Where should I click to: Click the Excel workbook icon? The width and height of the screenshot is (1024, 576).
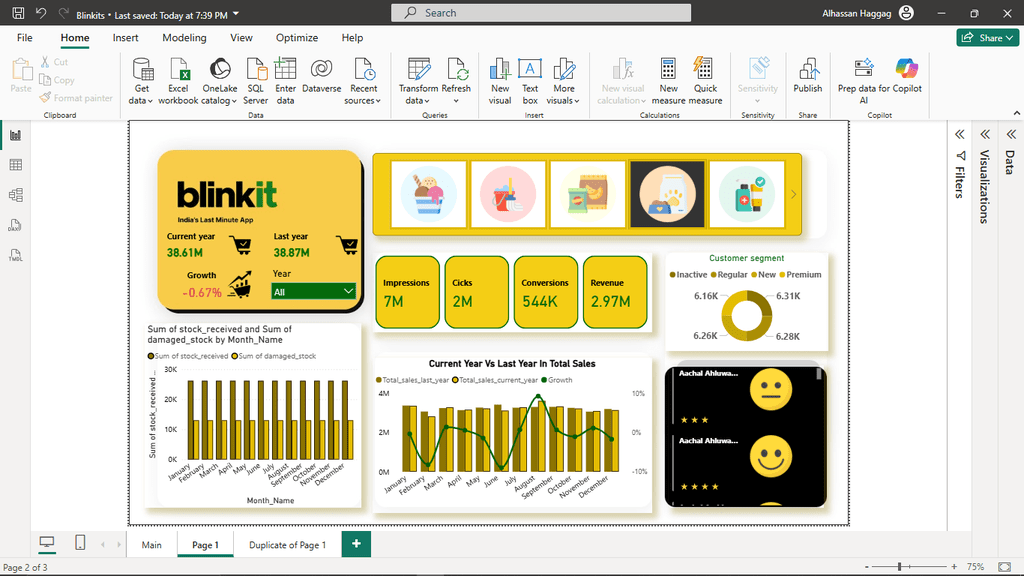point(178,80)
